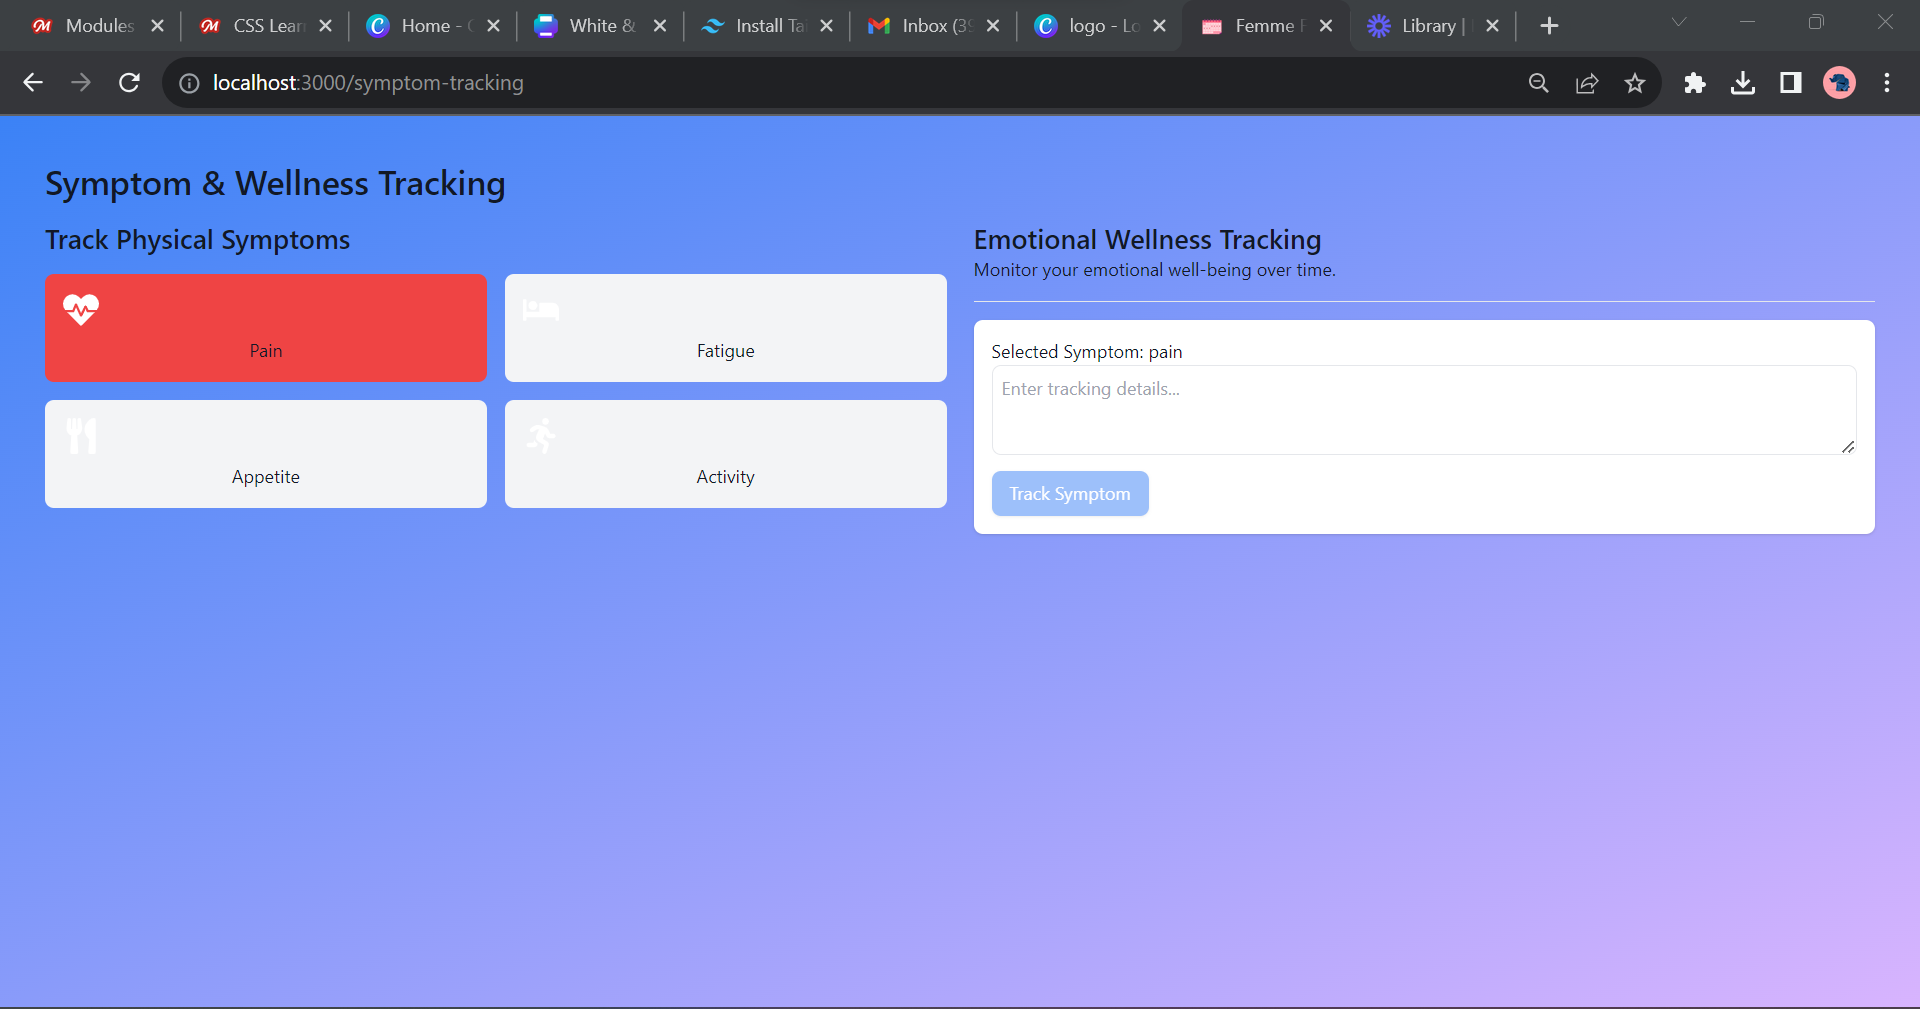Open the zoom magnifier in address bar
This screenshot has width=1920, height=1009.
coord(1539,83)
